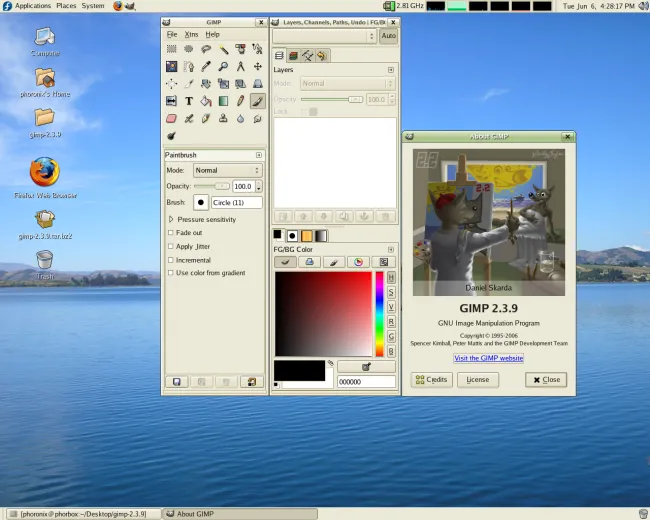Select the Ink tool
650x520 pixels.
(x=206, y=119)
